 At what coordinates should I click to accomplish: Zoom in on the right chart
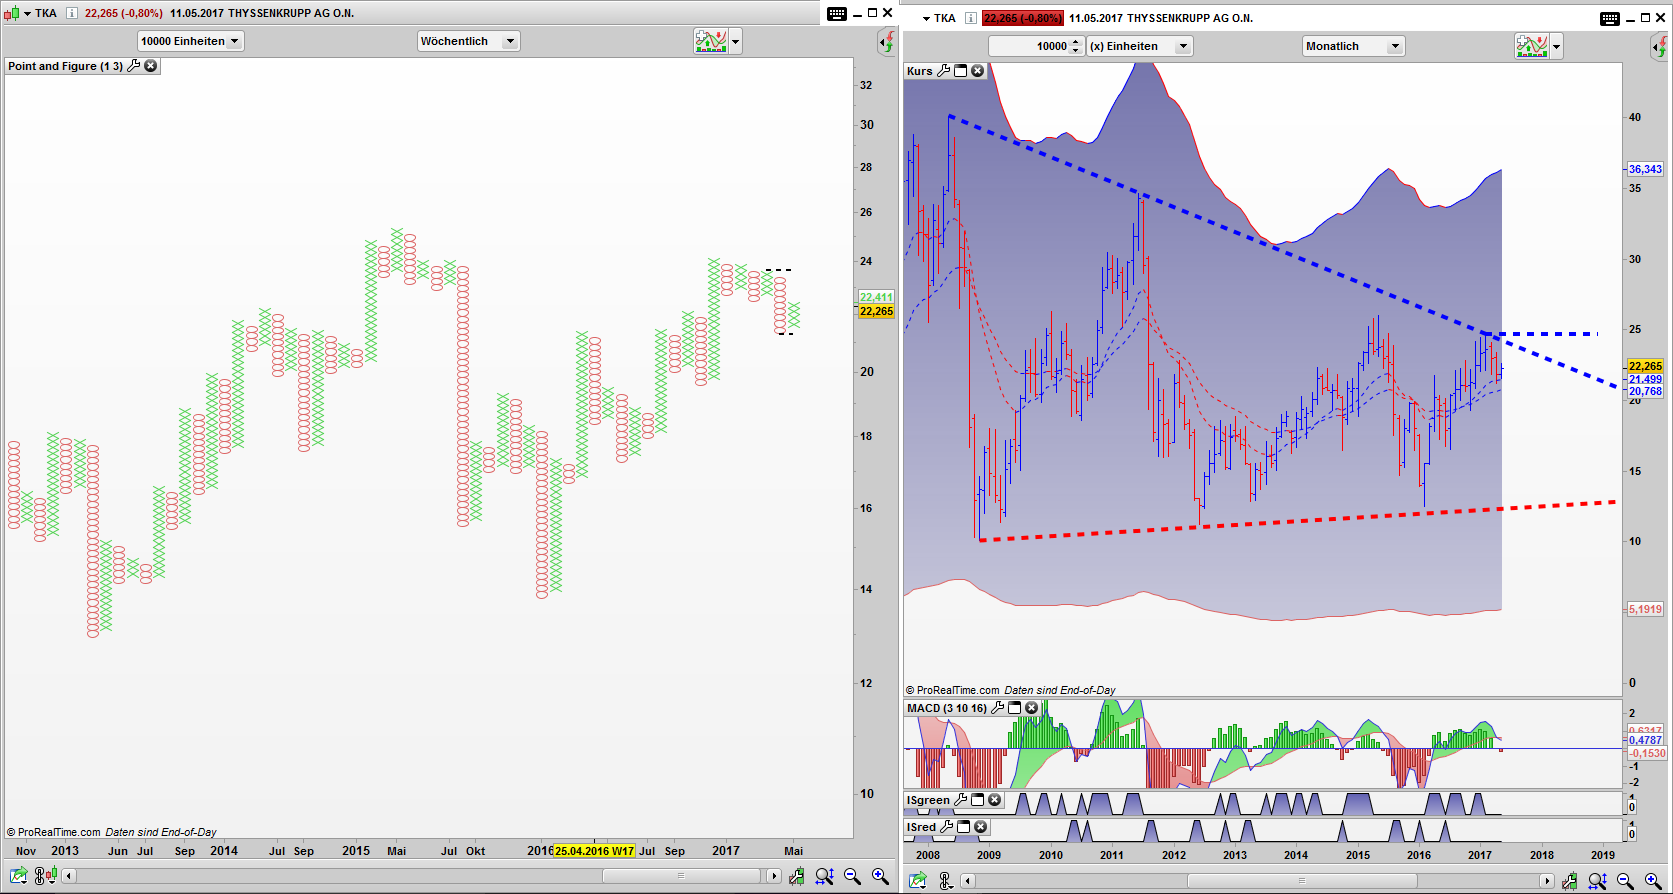[x=1653, y=881]
